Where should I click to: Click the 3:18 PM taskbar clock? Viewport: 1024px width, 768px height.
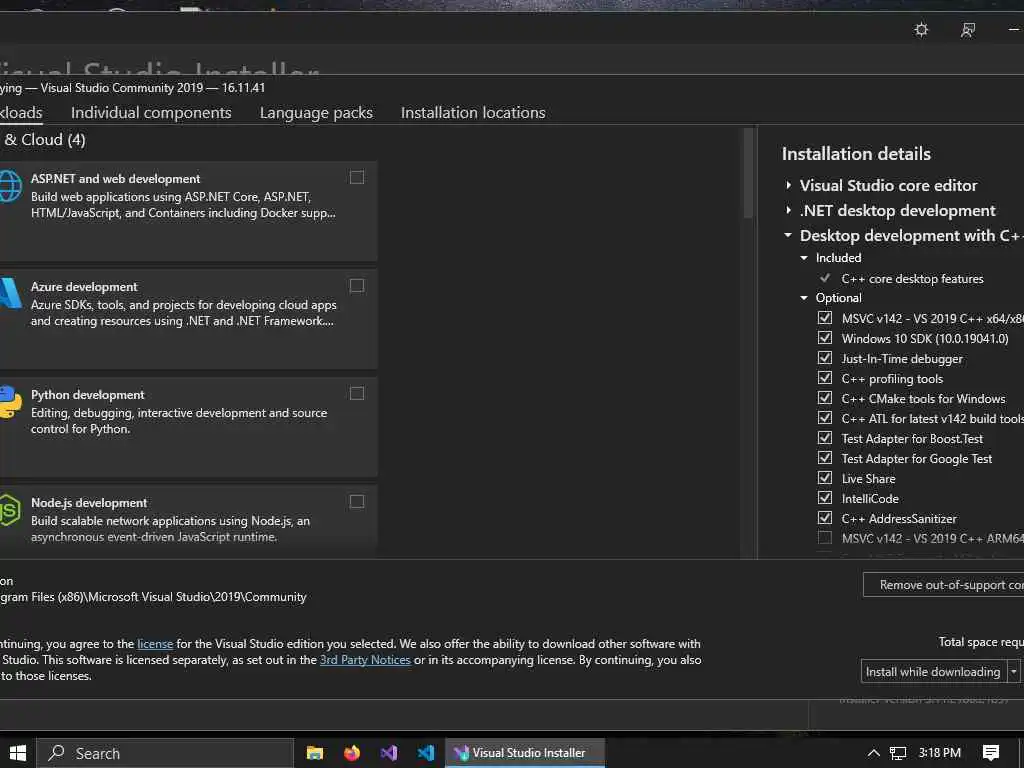point(939,753)
